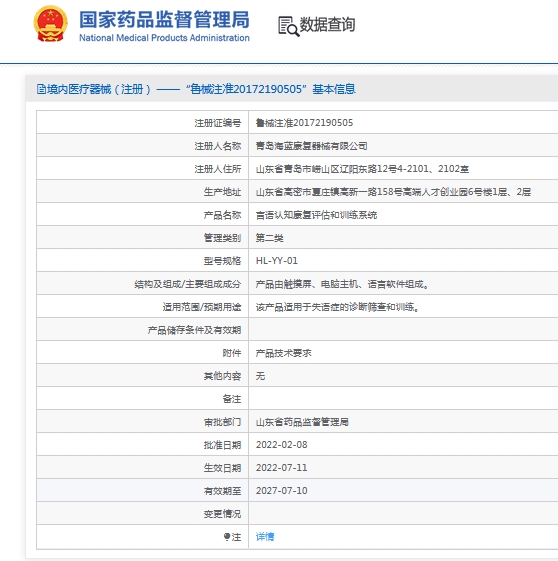Click the 变更情况 label
Viewport: 558px width, 561px height.
[x=222, y=514]
